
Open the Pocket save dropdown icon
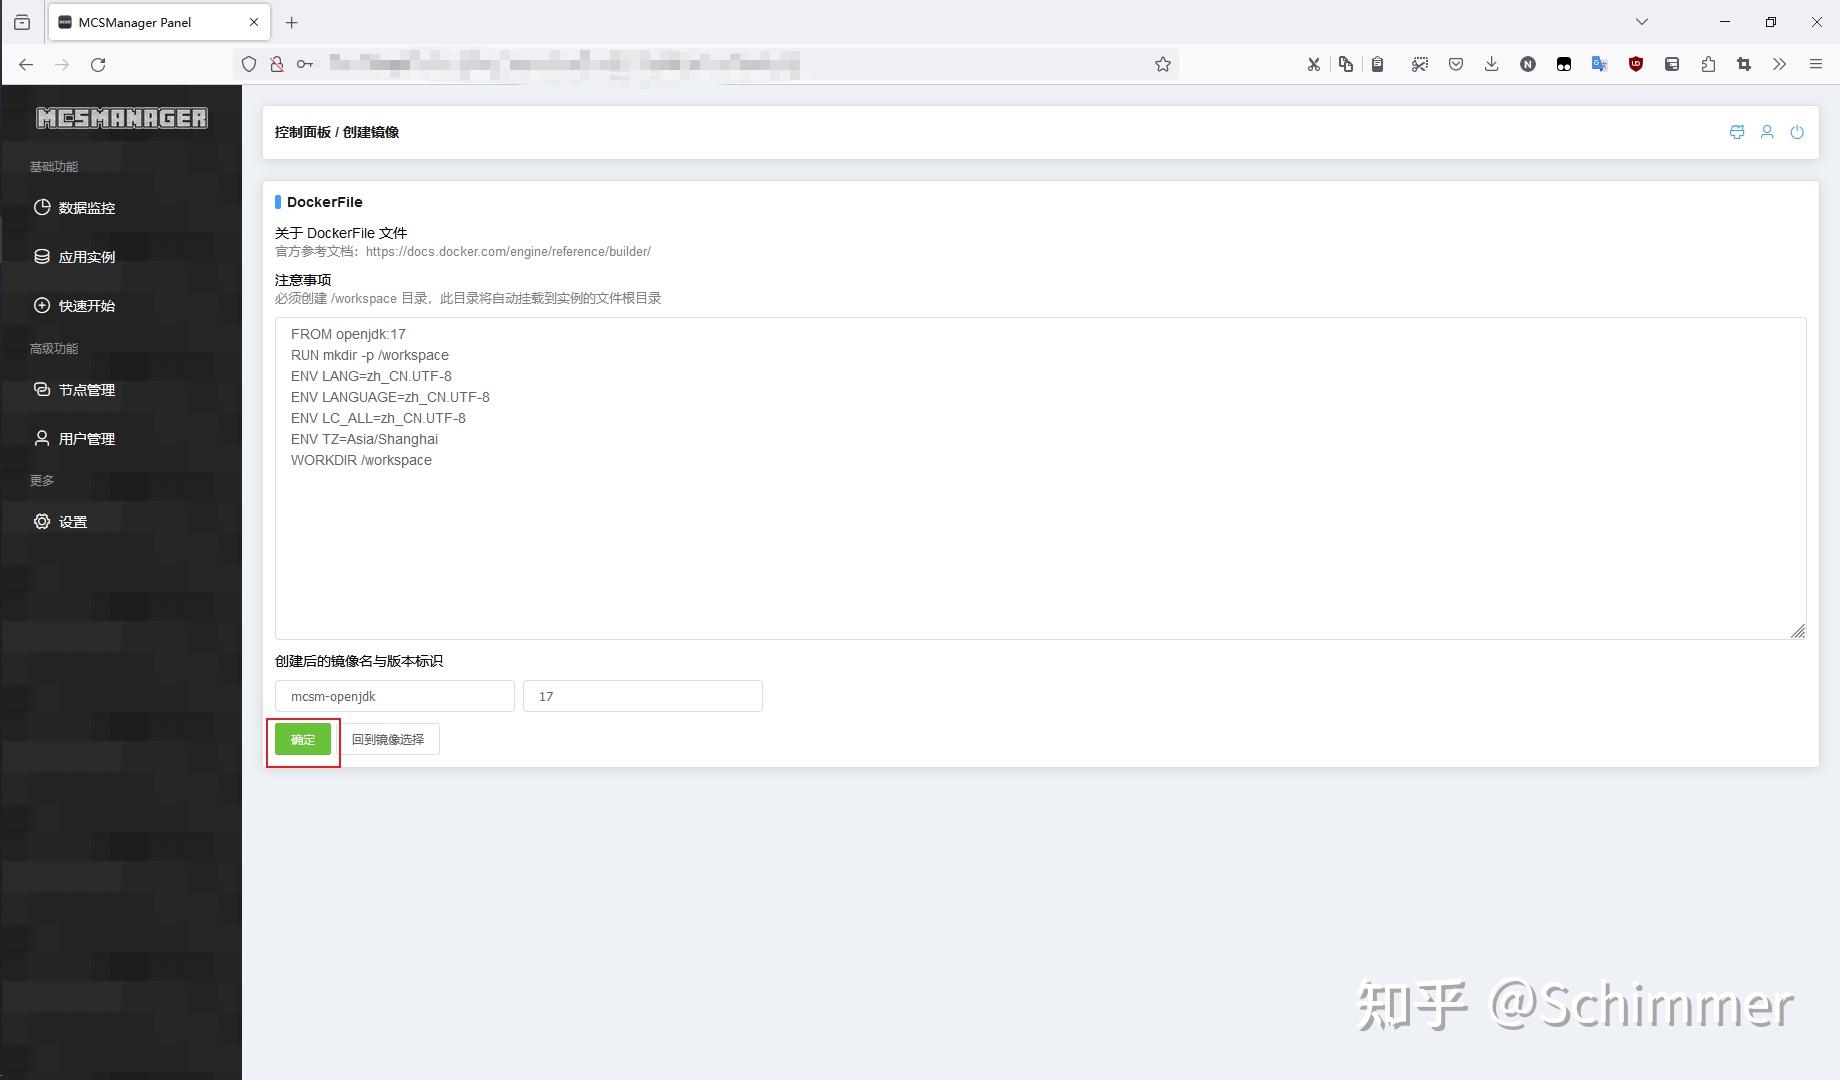(x=1455, y=63)
